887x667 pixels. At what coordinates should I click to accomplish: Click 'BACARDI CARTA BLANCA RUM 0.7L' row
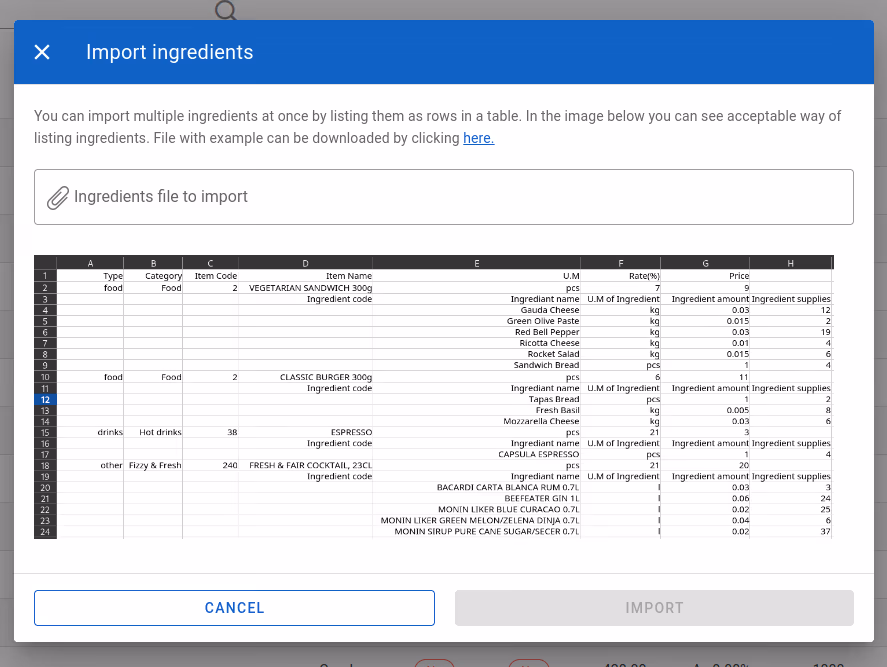tap(508, 487)
